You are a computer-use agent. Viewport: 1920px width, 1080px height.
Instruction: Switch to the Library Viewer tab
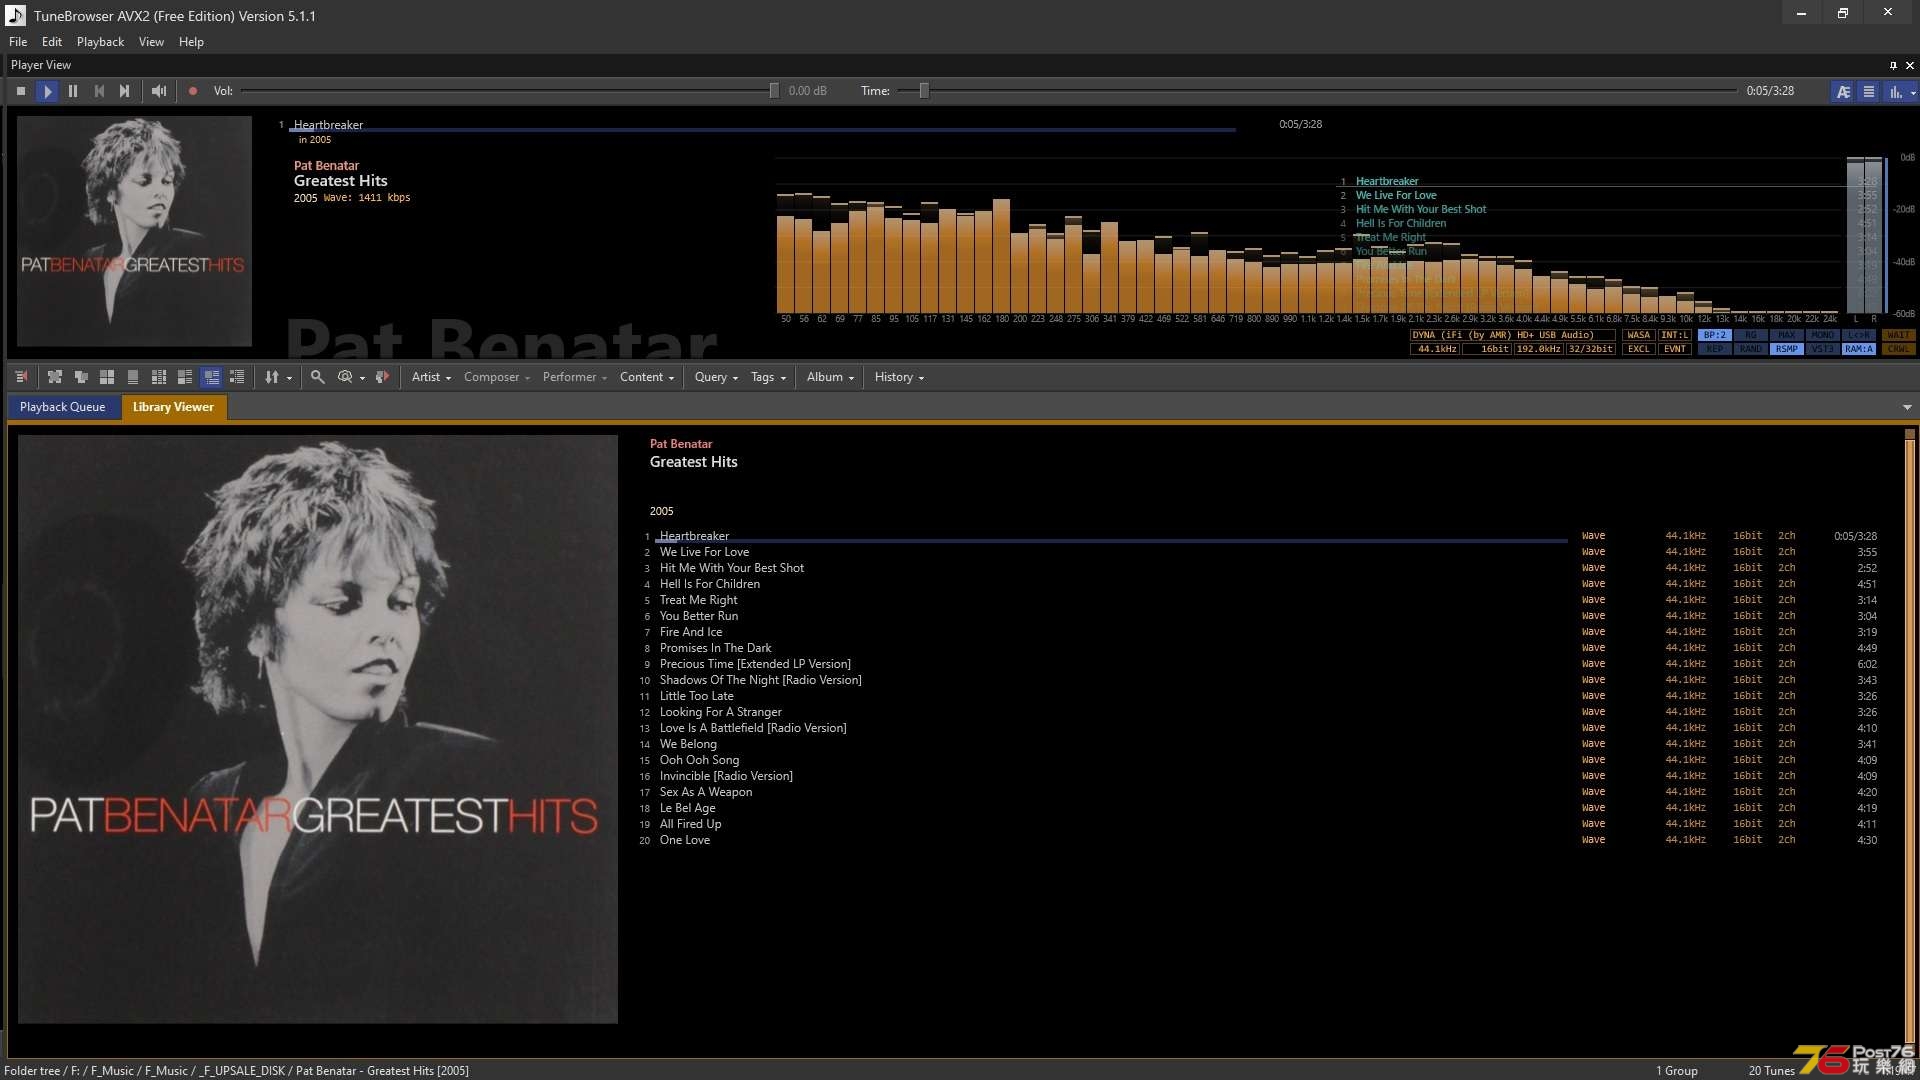point(173,407)
